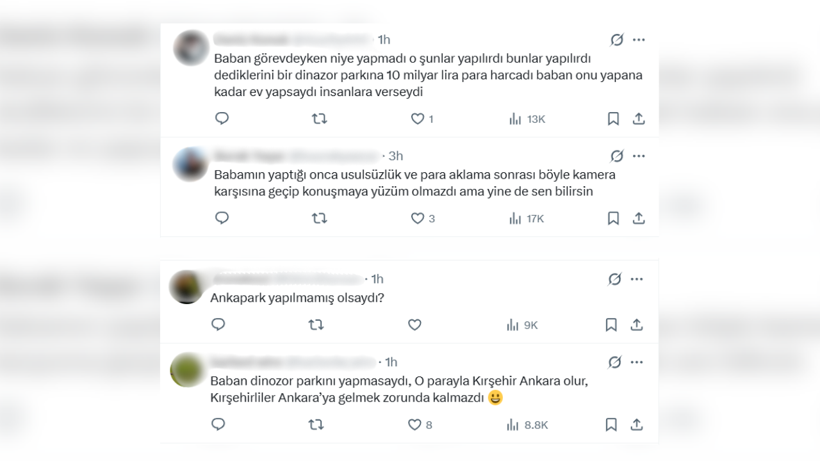Open more options on the 3h-old tweet
The image size is (820, 461).
639,156
